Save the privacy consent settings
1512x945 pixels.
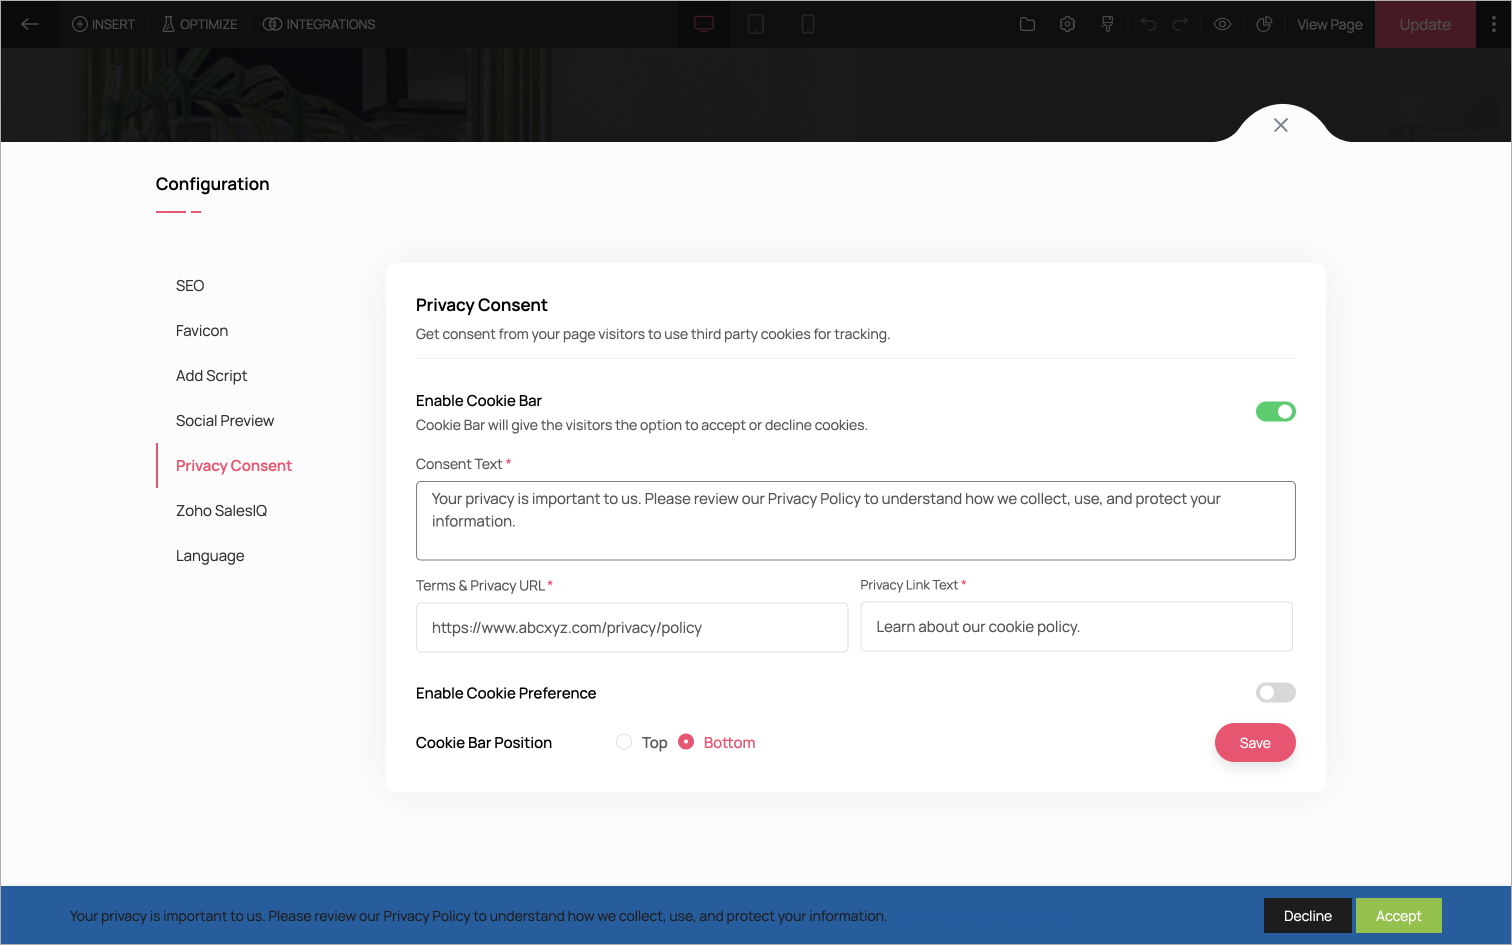click(x=1255, y=743)
